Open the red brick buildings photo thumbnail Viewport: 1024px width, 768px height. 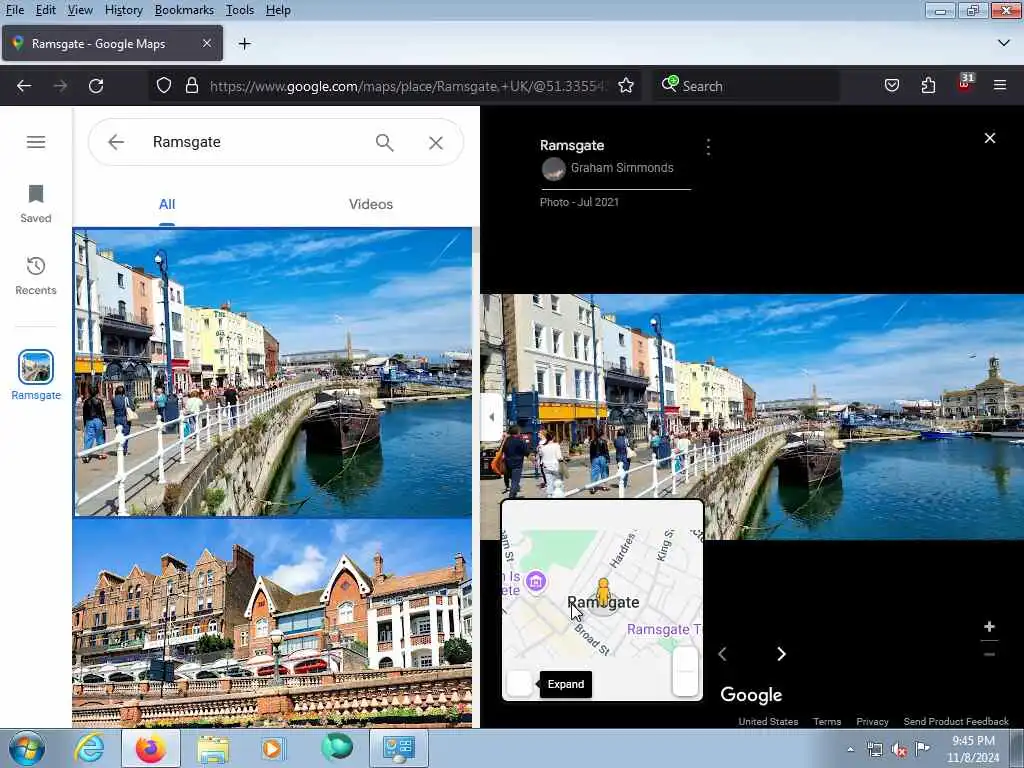click(273, 623)
